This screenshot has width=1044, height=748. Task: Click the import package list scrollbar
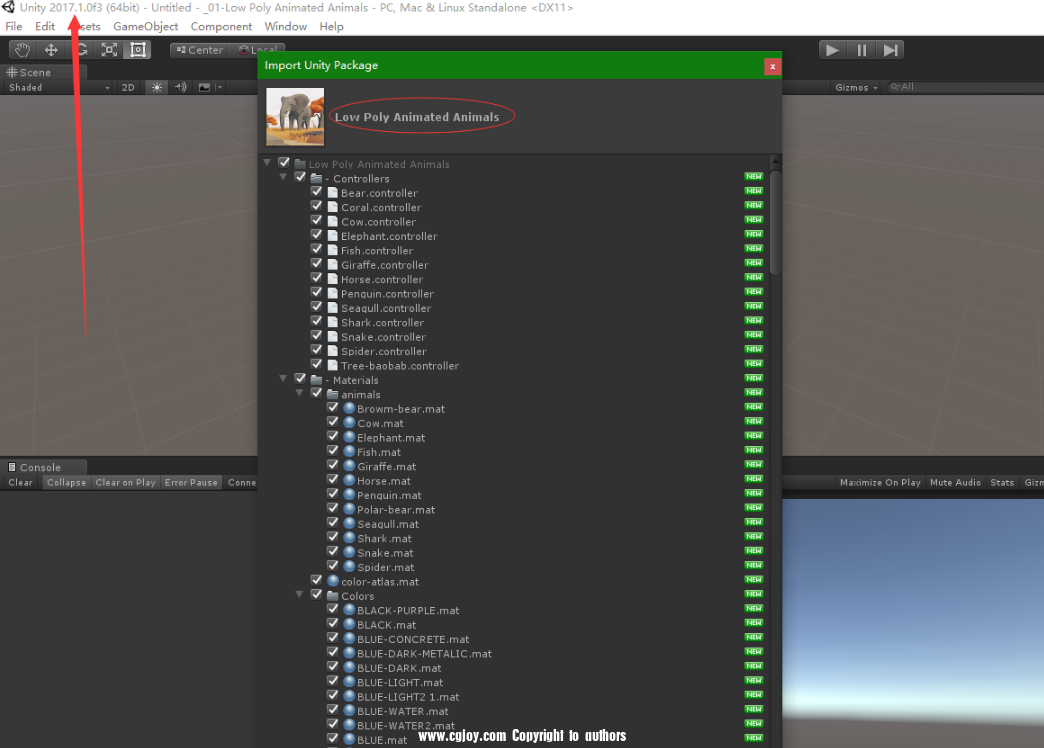[x=775, y=220]
